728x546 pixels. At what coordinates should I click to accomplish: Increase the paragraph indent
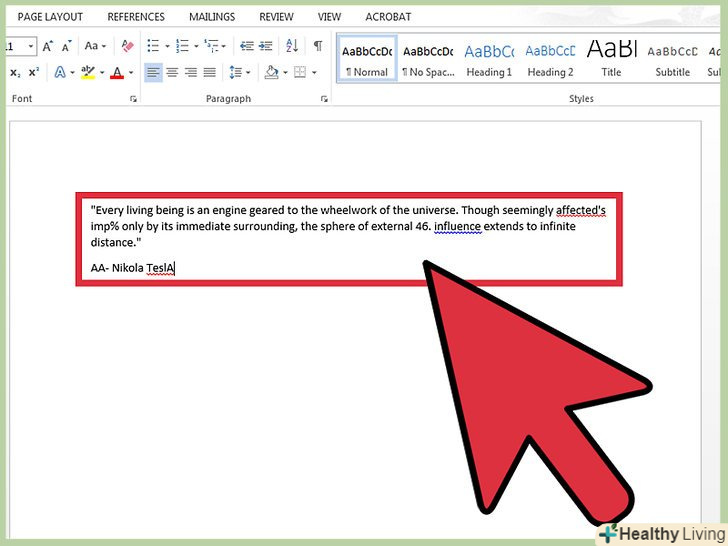click(265, 46)
